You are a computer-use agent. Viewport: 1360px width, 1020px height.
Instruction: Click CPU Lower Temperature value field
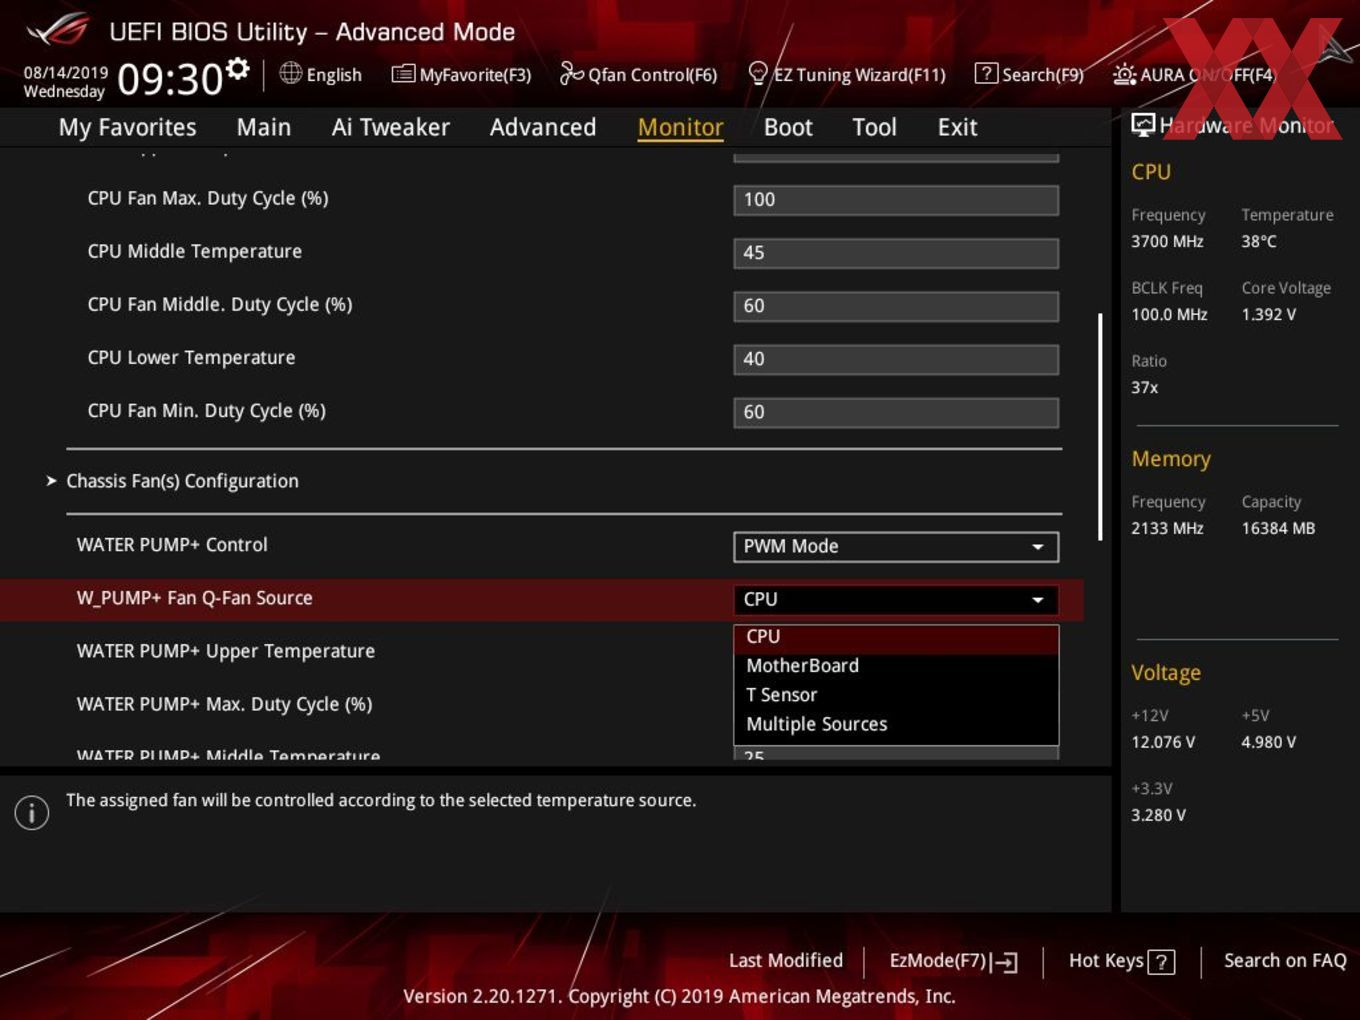pos(896,359)
